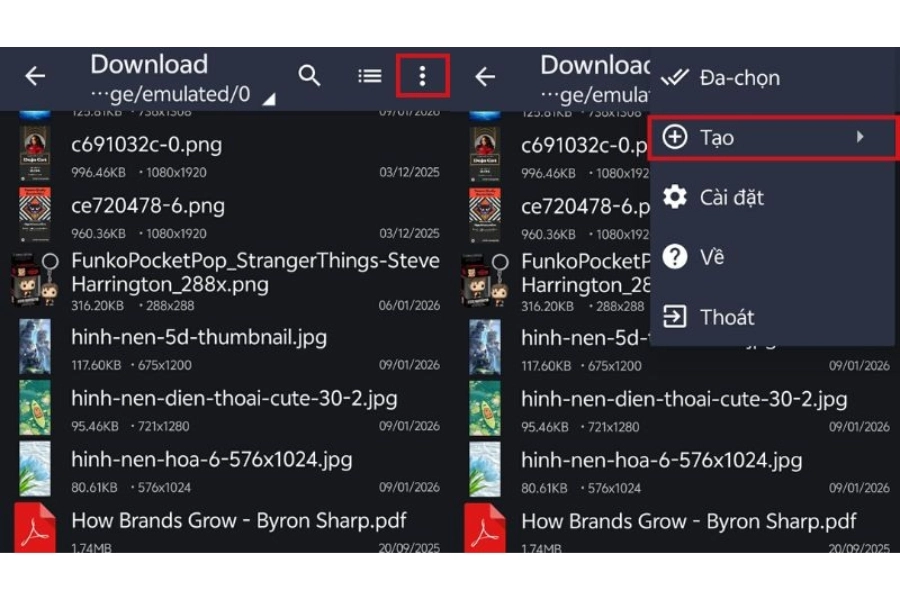Click the PDF red file icon
Image resolution: width=900 pixels, height=600 pixels.
(35, 527)
